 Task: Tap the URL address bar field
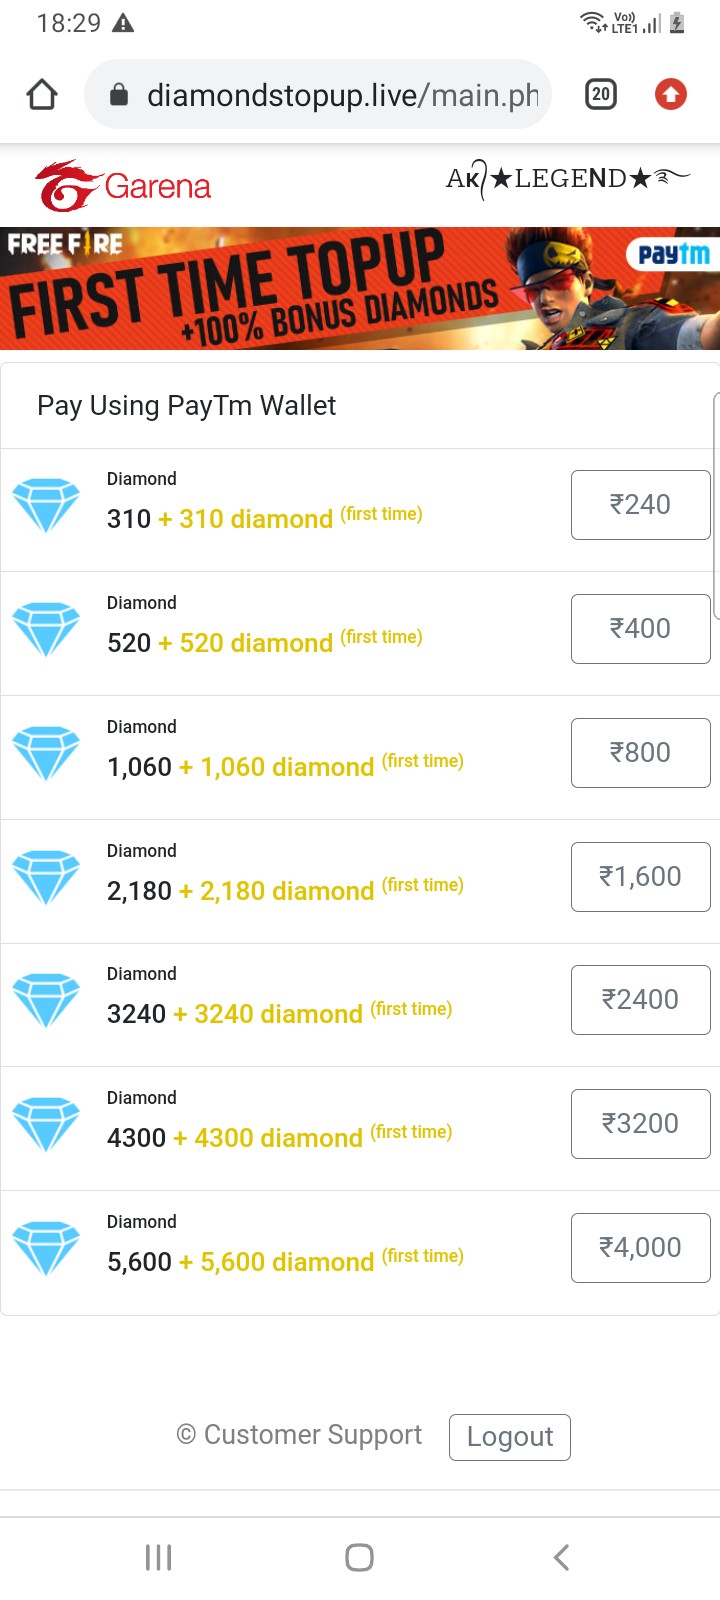340,95
